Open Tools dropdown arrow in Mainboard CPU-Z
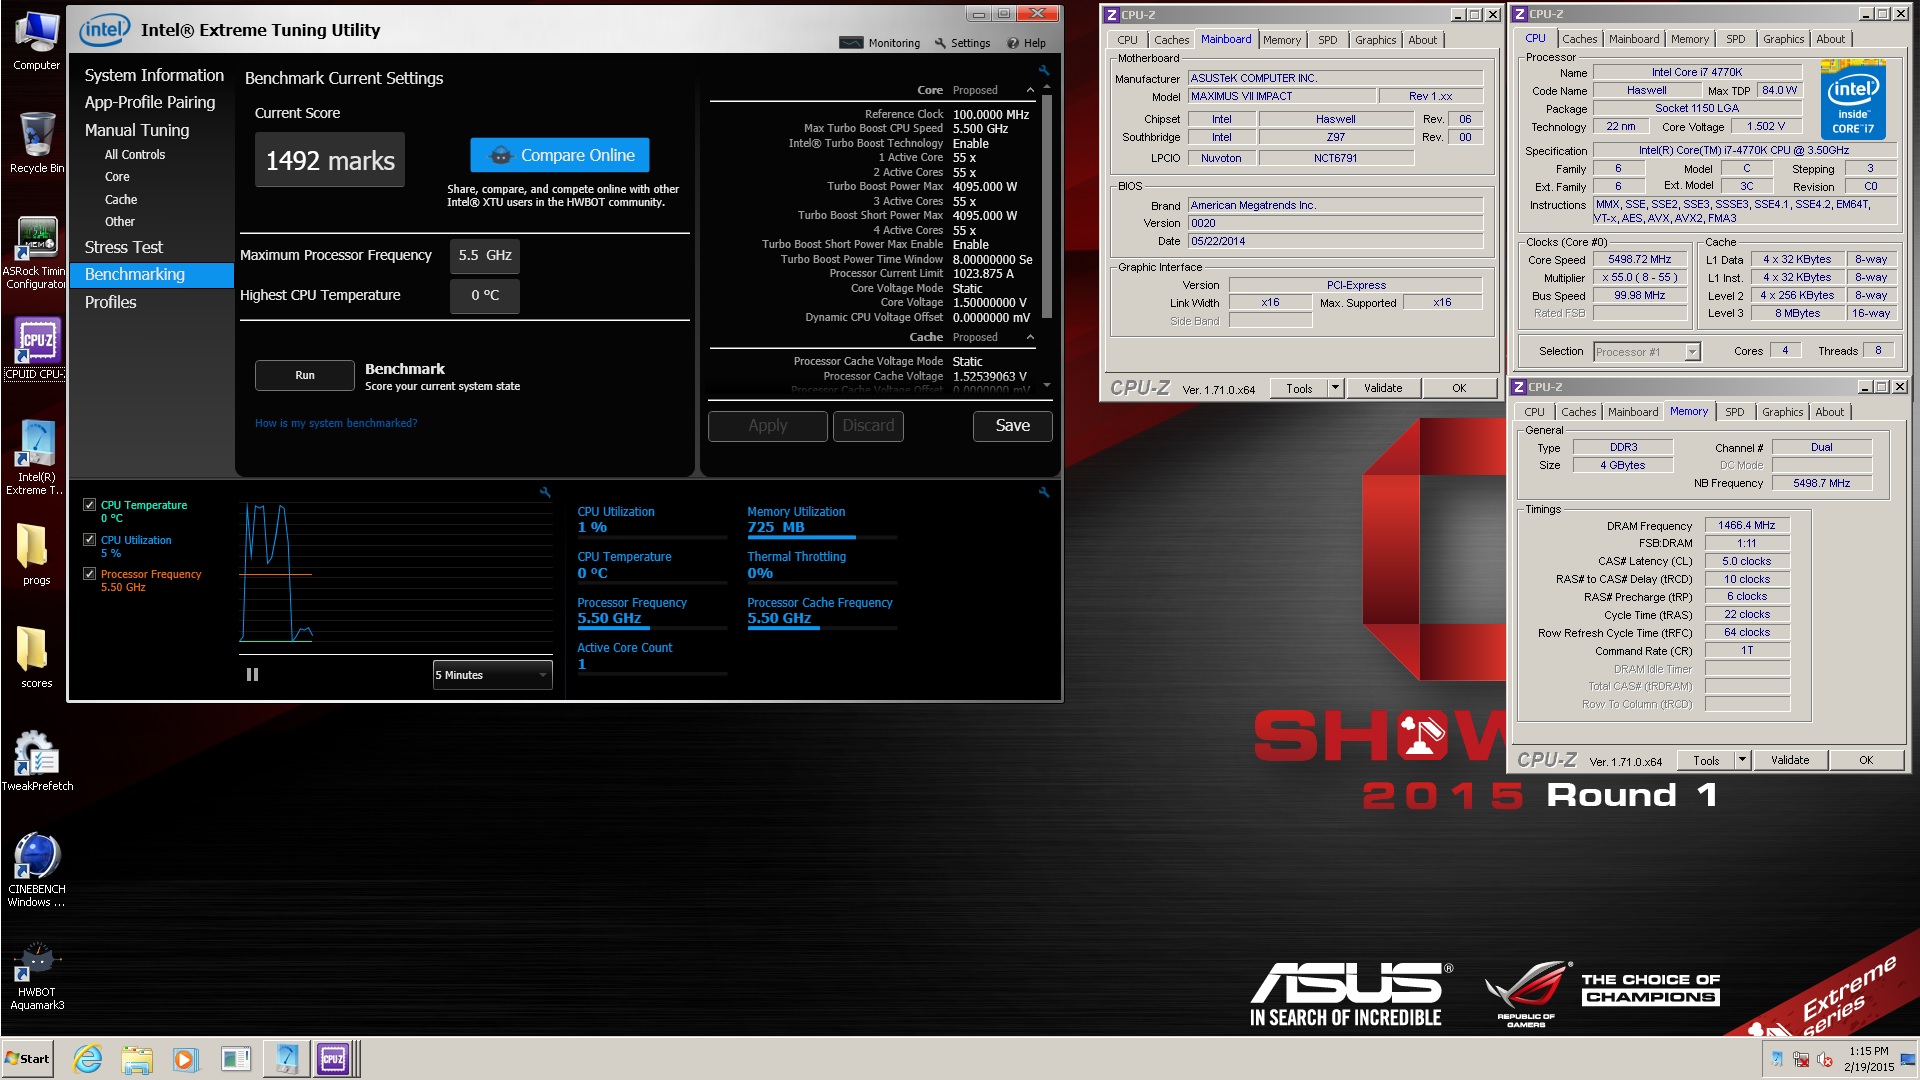Screen dimensions: 1920x1080 coord(1334,388)
